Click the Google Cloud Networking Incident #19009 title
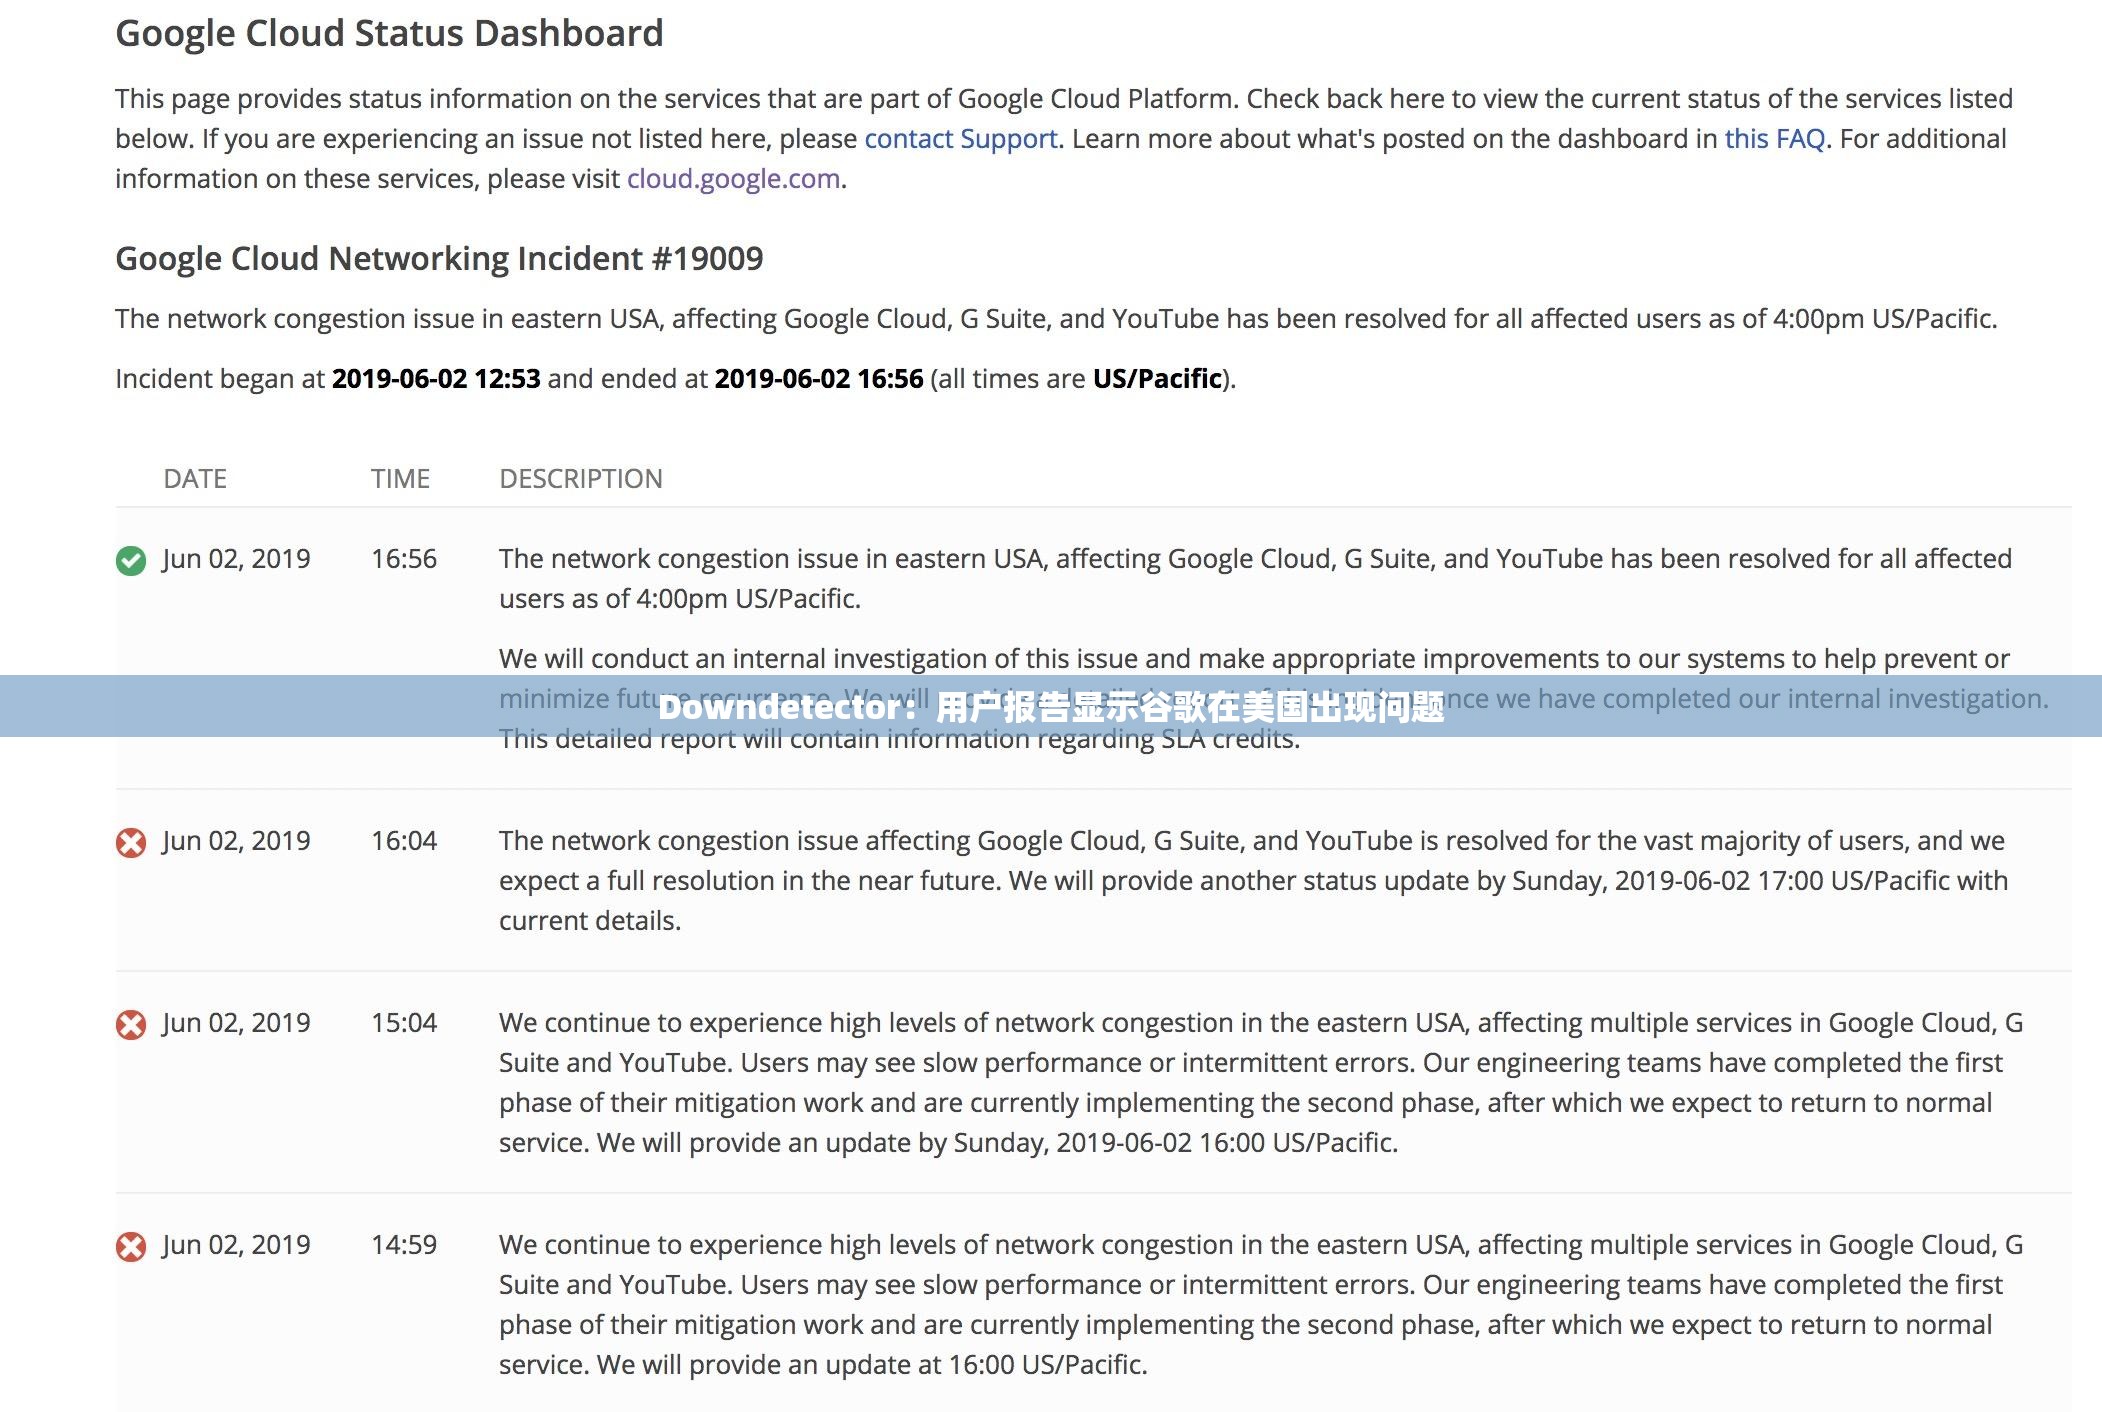The width and height of the screenshot is (2102, 1412). [x=439, y=259]
